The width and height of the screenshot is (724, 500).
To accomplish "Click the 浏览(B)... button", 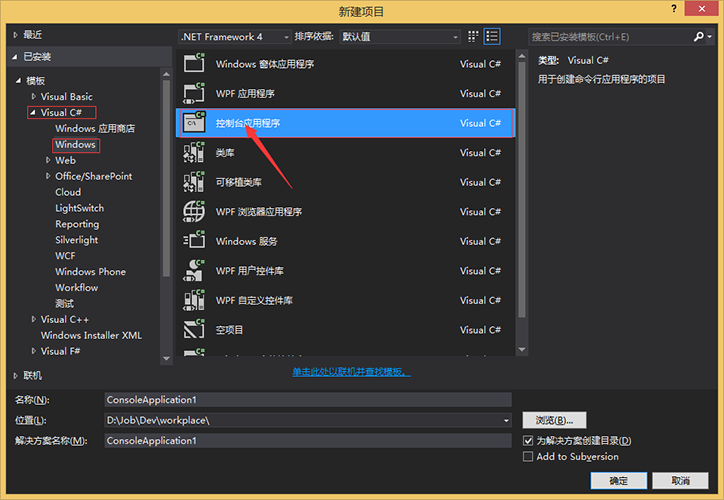I will coord(554,420).
